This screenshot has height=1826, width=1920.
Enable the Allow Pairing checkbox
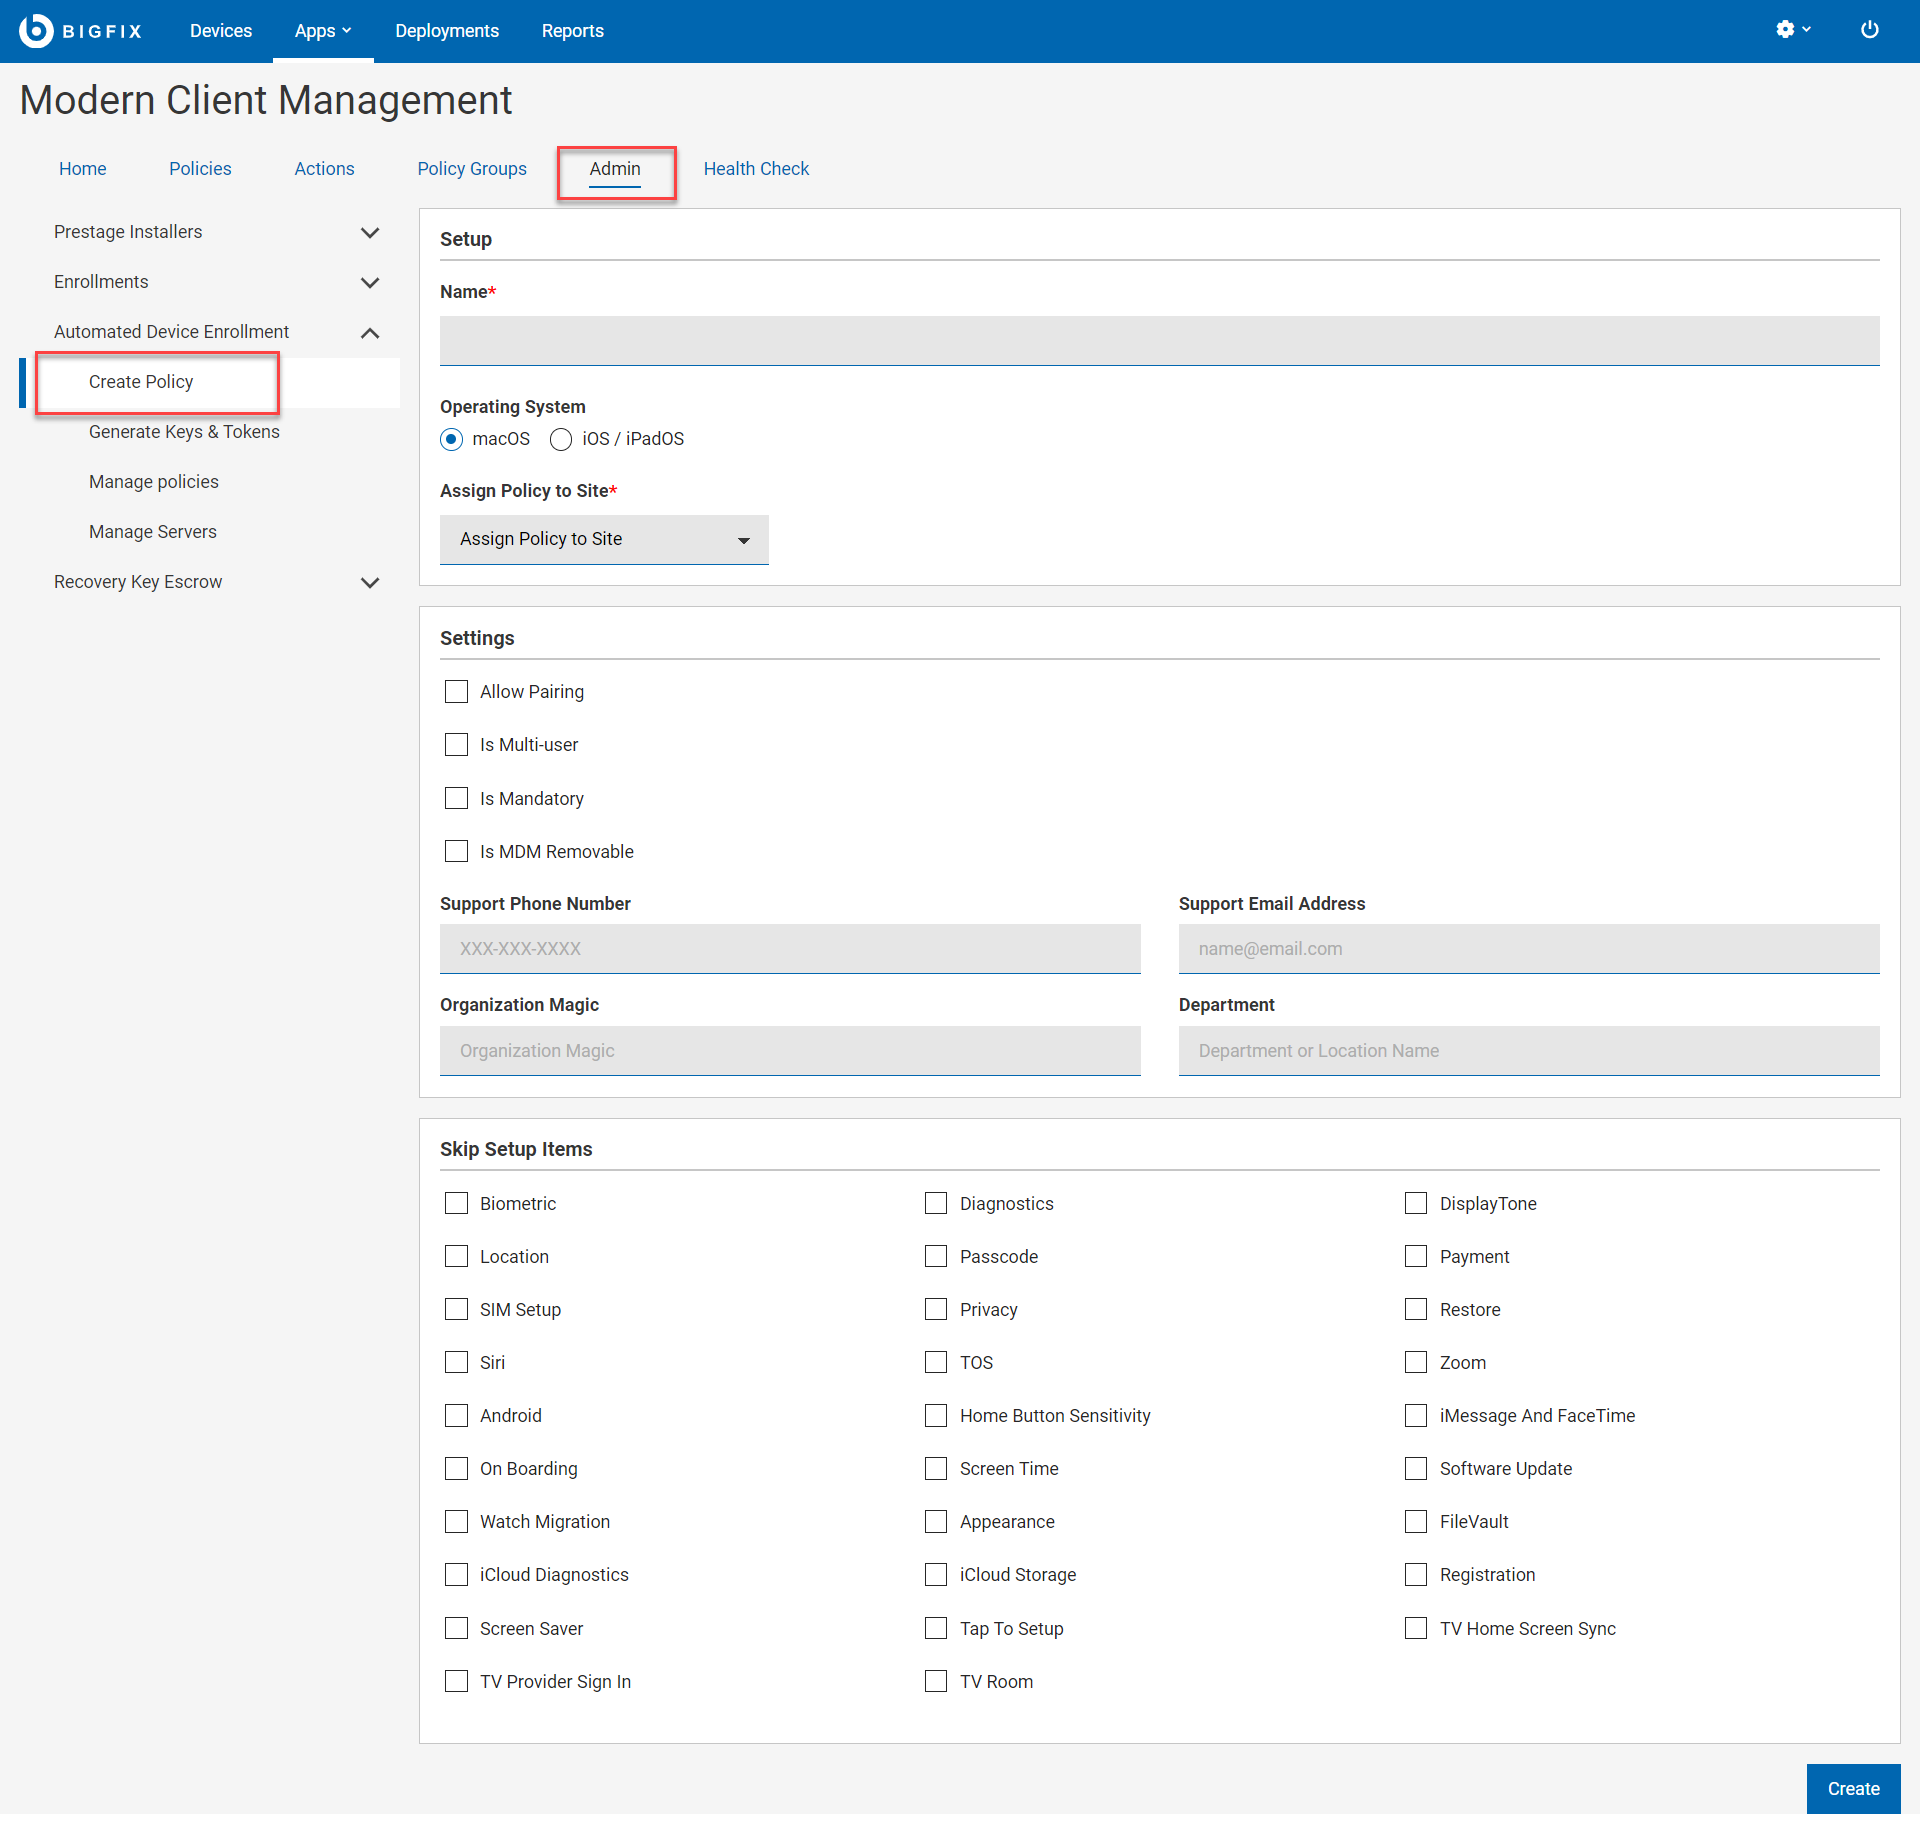pyautogui.click(x=456, y=692)
